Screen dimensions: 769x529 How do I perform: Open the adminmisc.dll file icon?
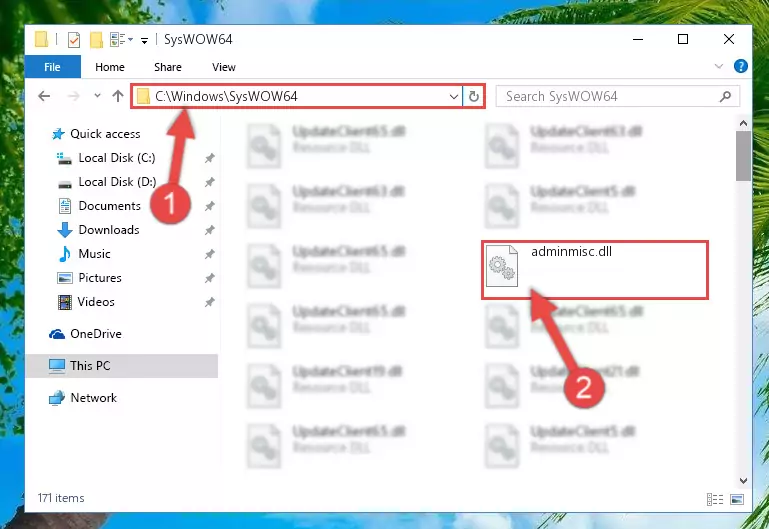[501, 266]
